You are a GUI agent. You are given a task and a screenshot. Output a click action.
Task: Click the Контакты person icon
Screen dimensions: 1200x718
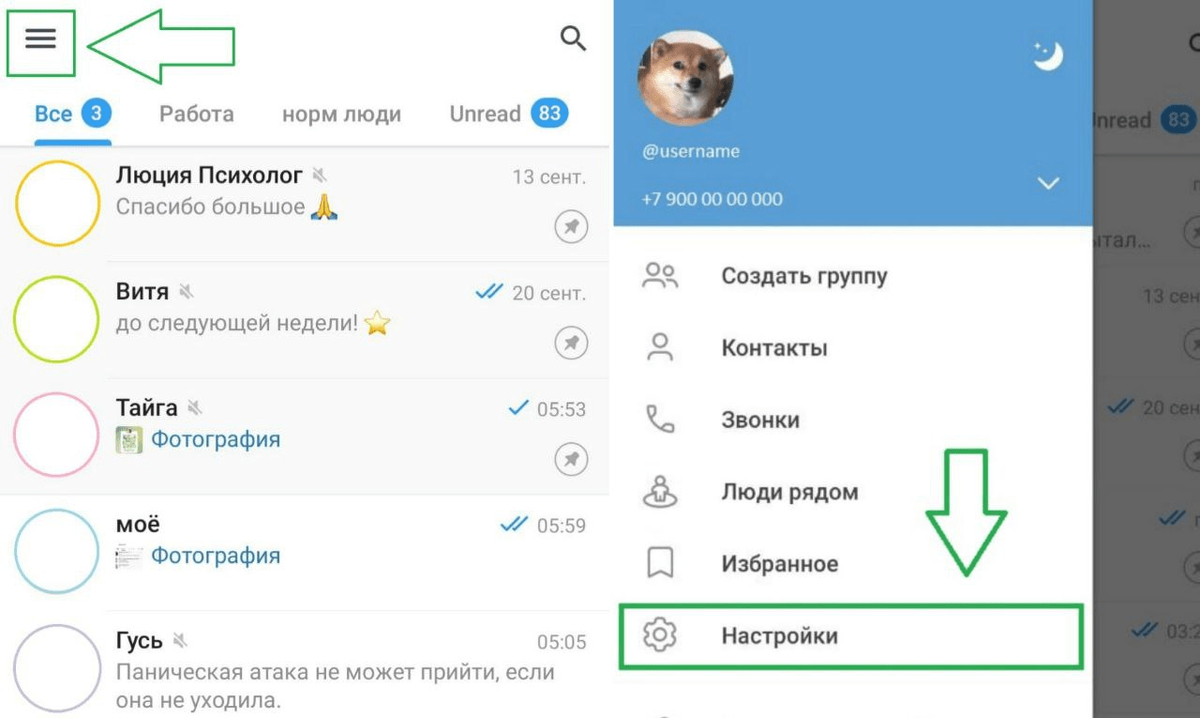tap(660, 348)
